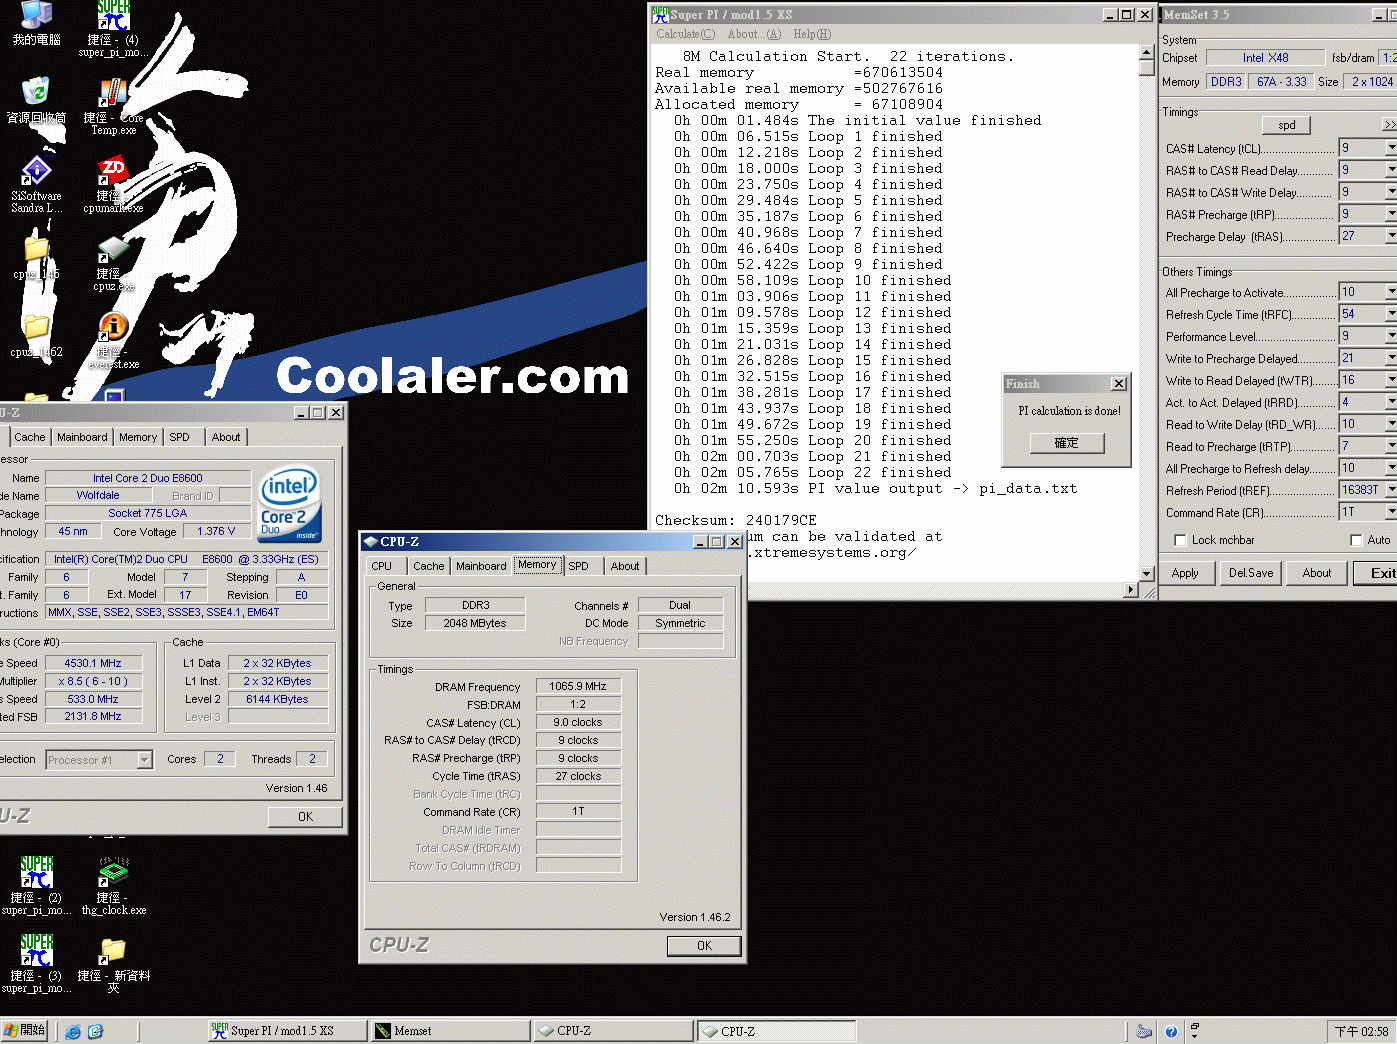Switch to Super PI taskbar button
Viewport: 1397px width, 1044px height.
287,1031
